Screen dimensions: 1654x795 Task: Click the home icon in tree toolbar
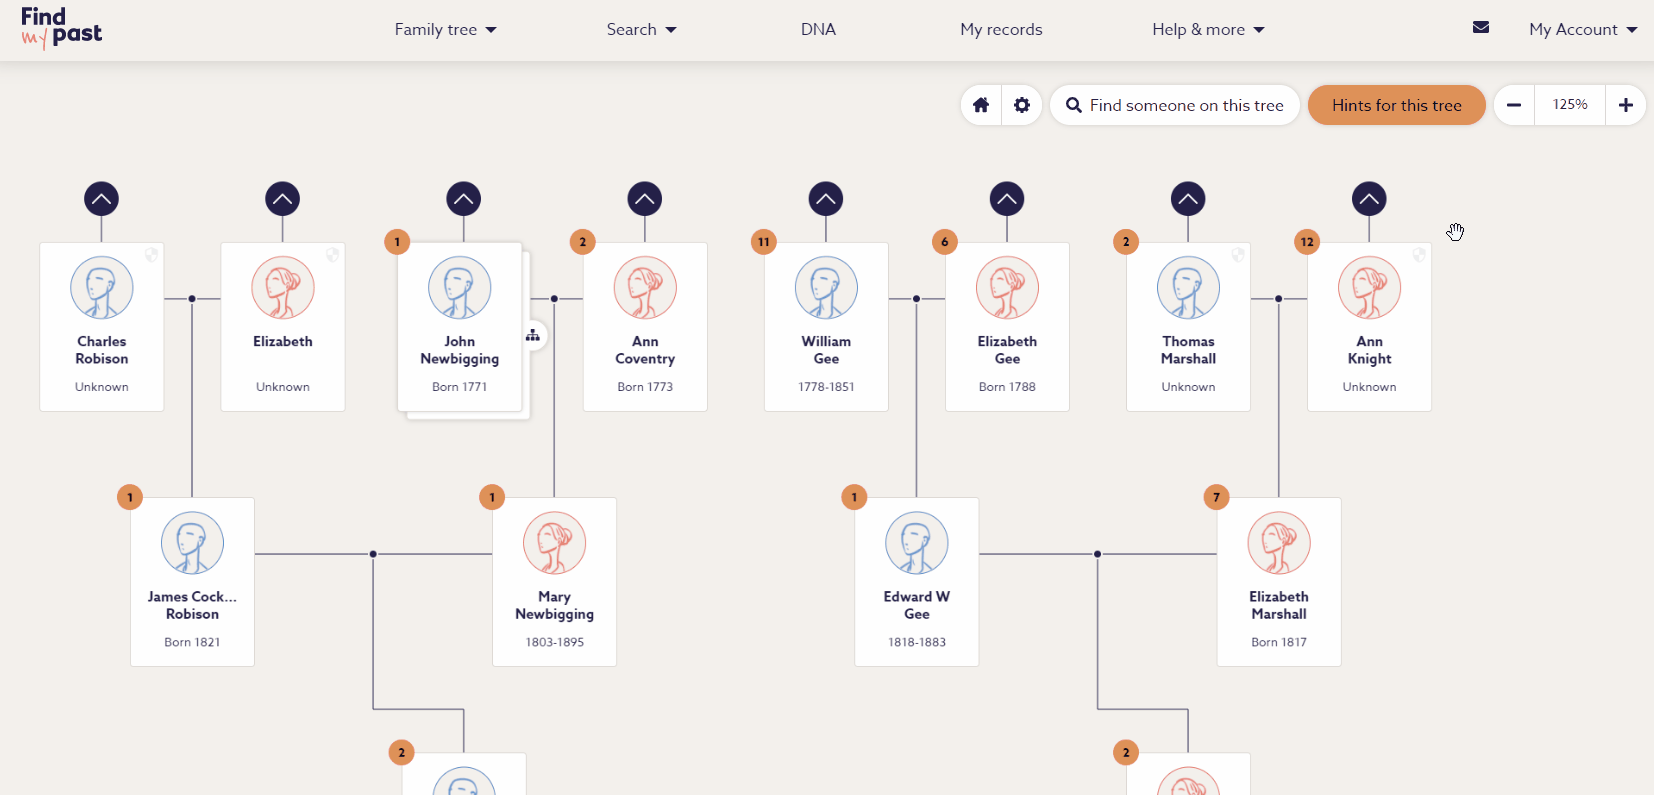[981, 105]
